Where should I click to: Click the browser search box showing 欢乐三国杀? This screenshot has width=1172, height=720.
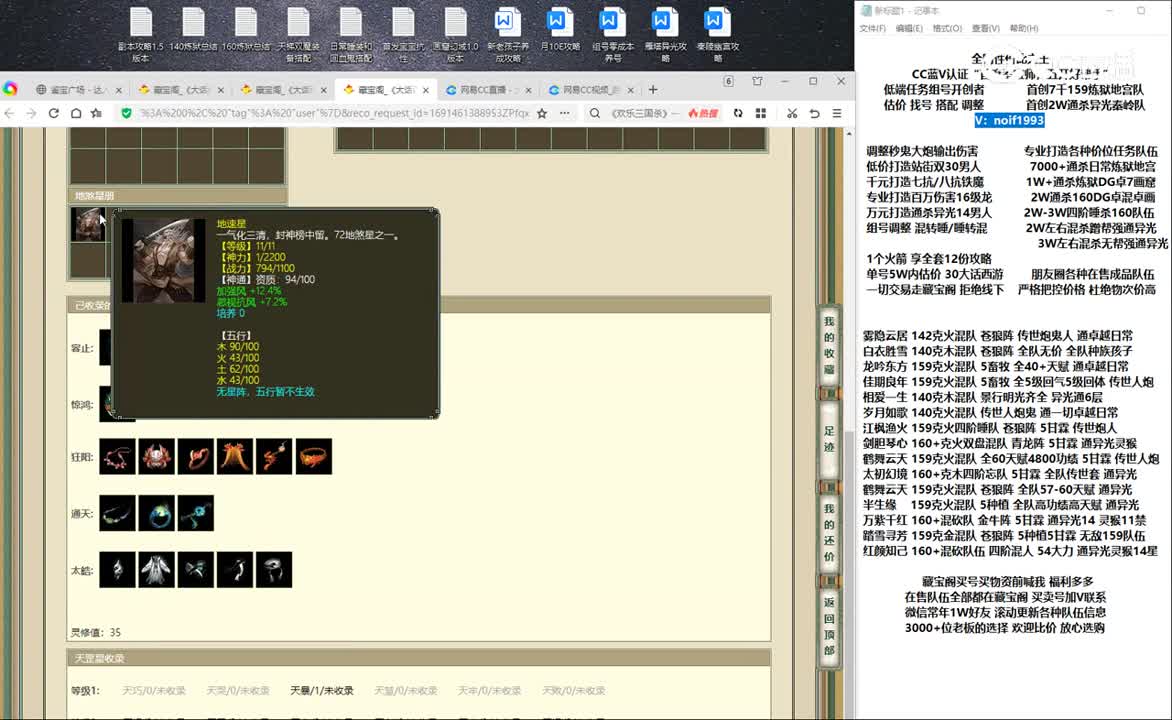tap(644, 114)
